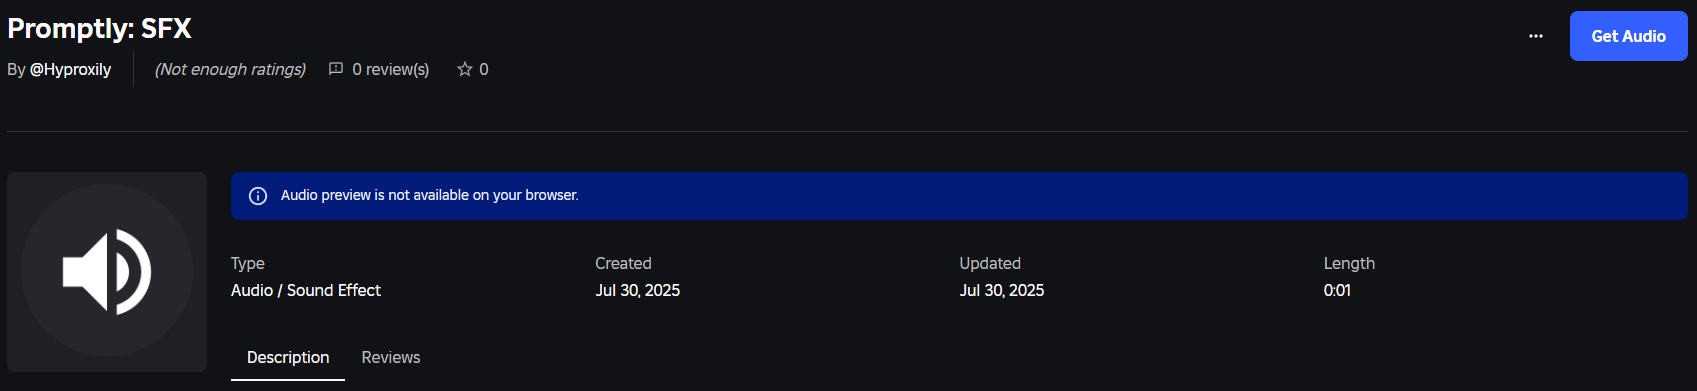Click the 0 review(s) text

(x=391, y=69)
